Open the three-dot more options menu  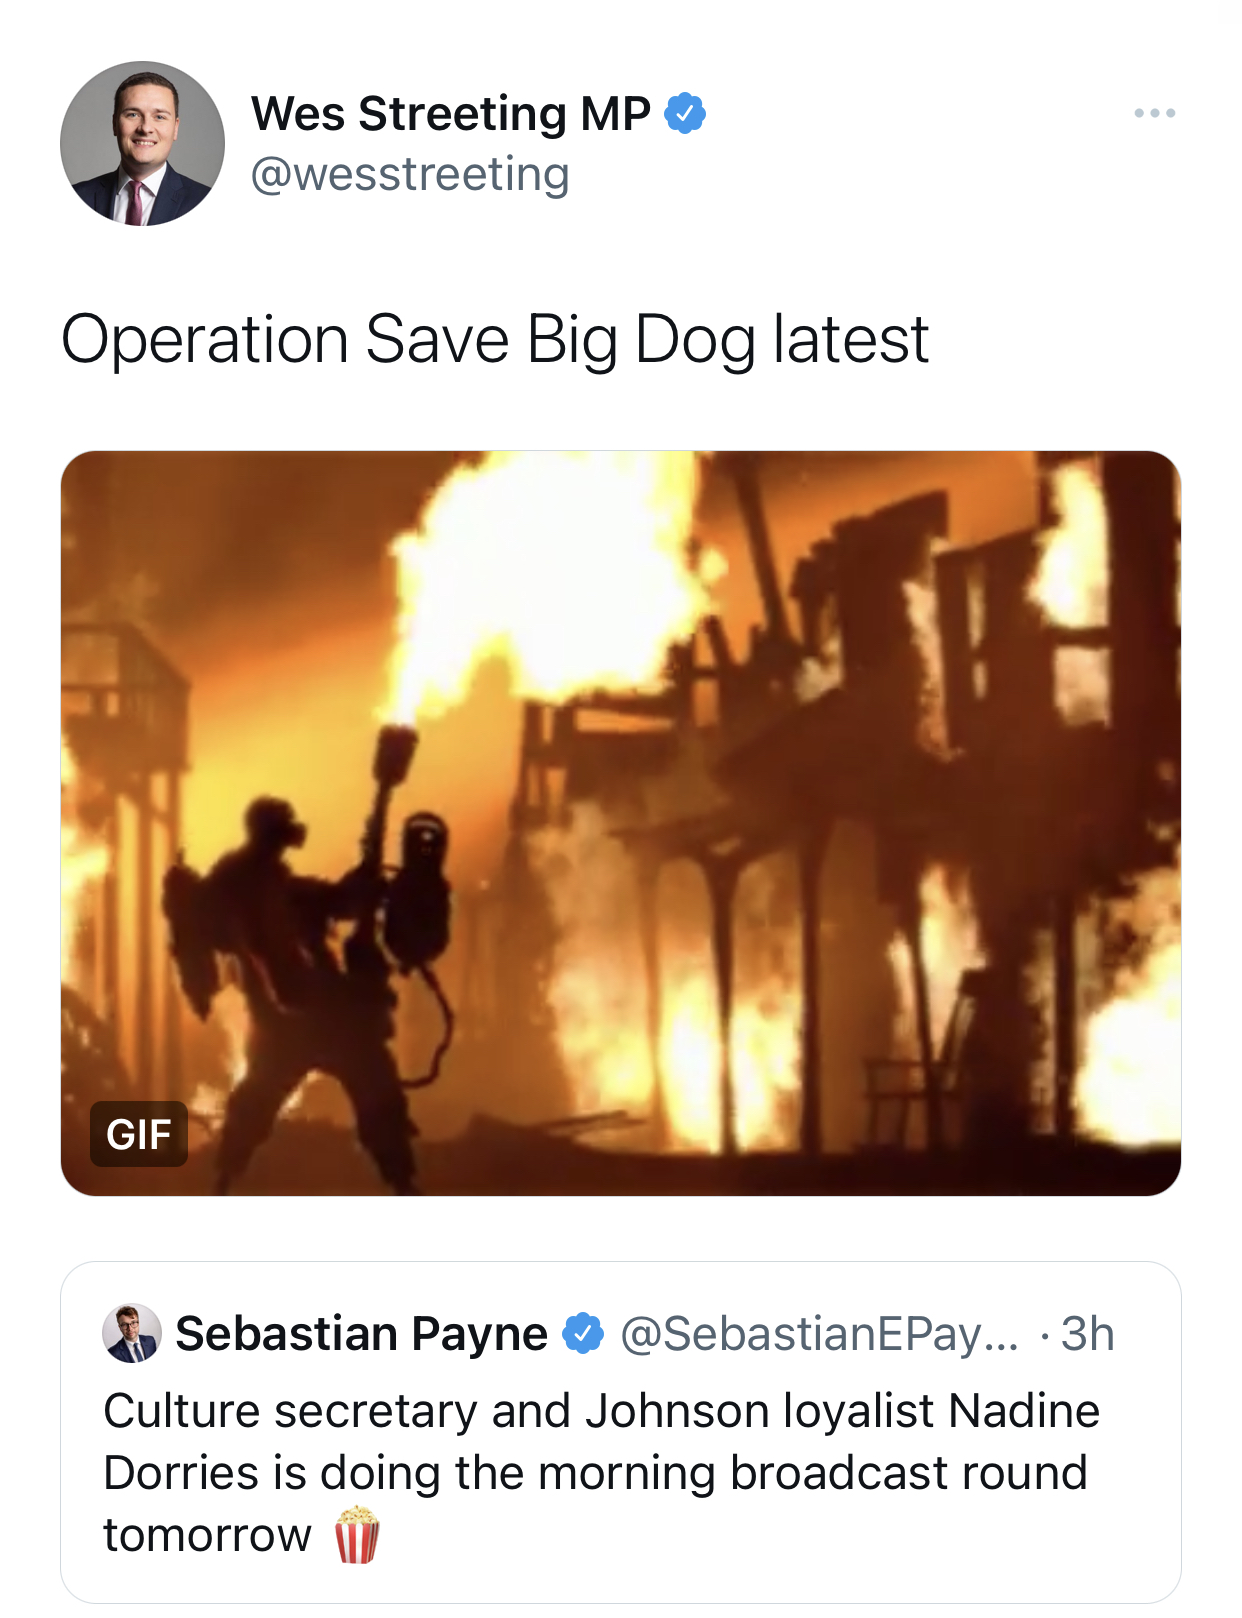coord(1154,113)
